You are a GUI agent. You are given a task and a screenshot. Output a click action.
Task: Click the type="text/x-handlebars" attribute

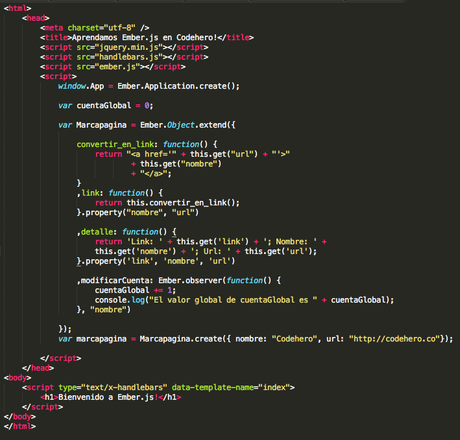tap(113, 387)
